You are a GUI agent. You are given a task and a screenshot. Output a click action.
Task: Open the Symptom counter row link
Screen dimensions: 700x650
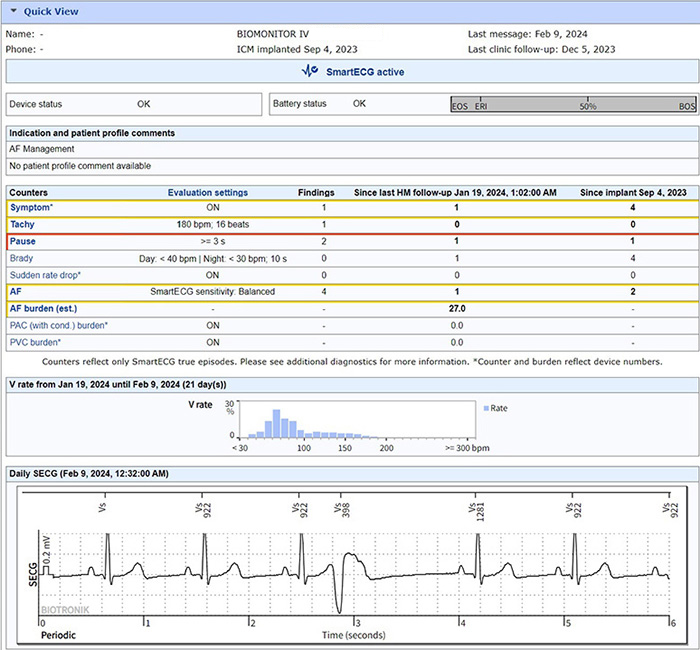click(31, 207)
